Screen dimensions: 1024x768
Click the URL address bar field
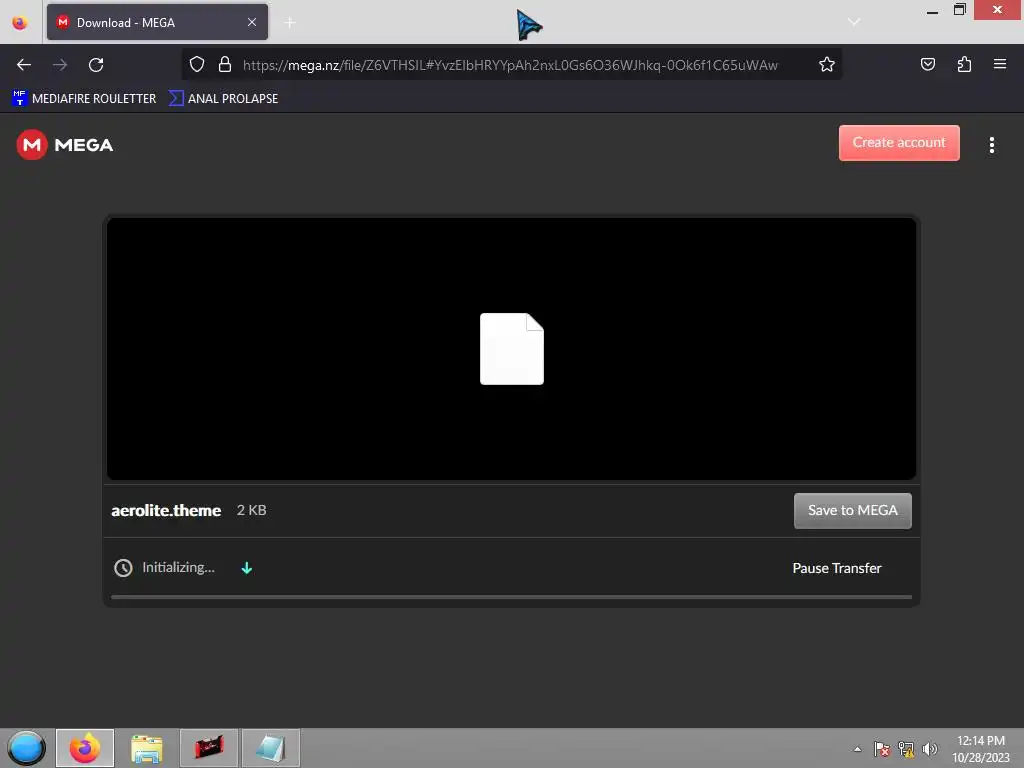pos(510,65)
